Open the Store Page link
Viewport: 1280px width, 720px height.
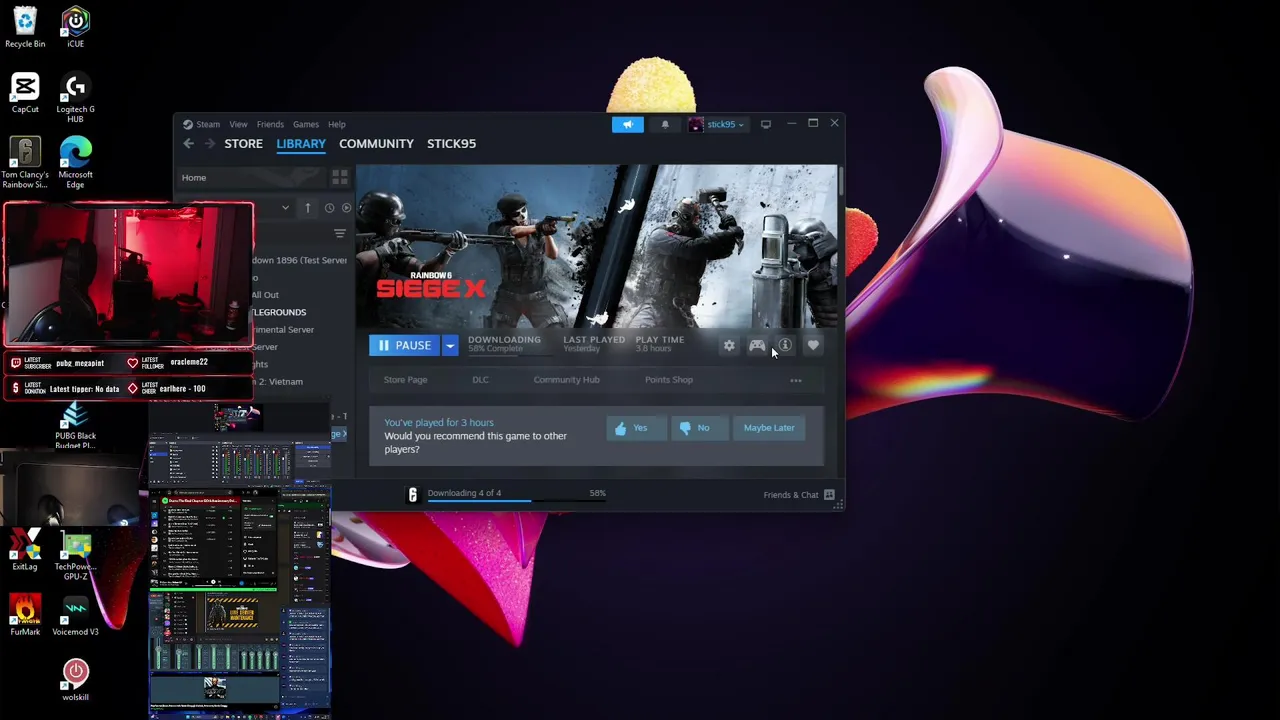(x=405, y=380)
